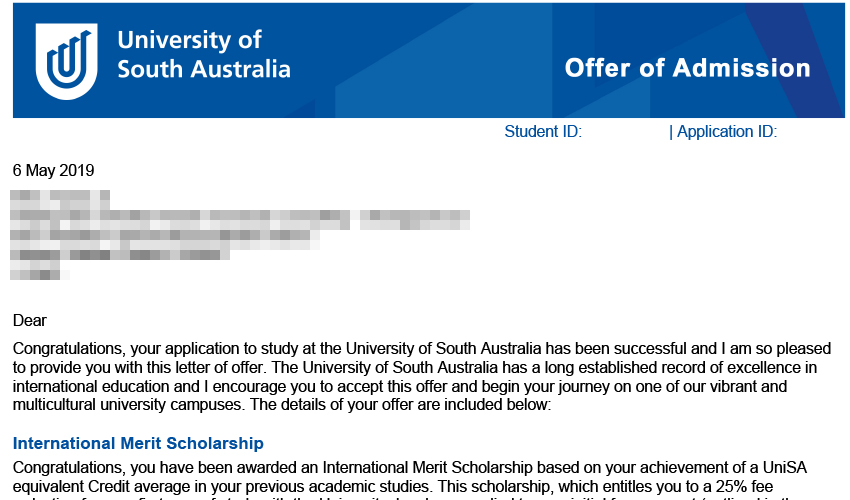This screenshot has height=500, width=850.
Task: Click UniSA abbreviation in scholarship paragraph
Action: (785, 467)
